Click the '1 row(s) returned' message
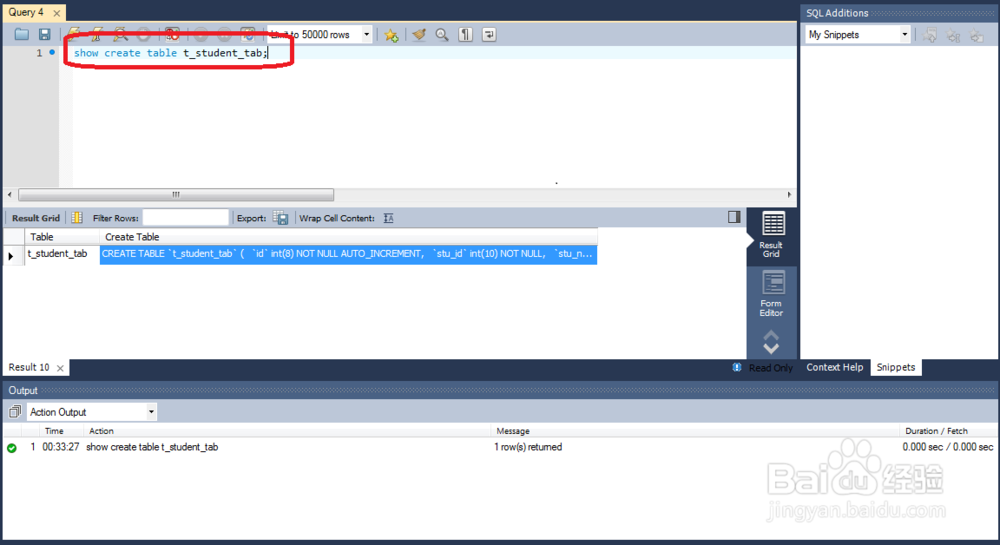1000x545 pixels. [x=528, y=447]
